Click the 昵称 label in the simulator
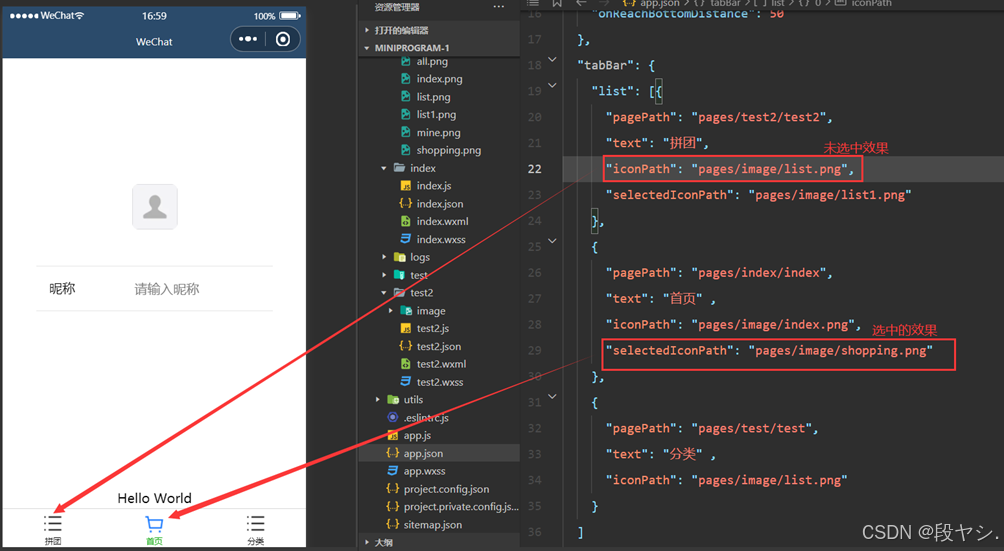The image size is (1004, 551). tap(62, 289)
